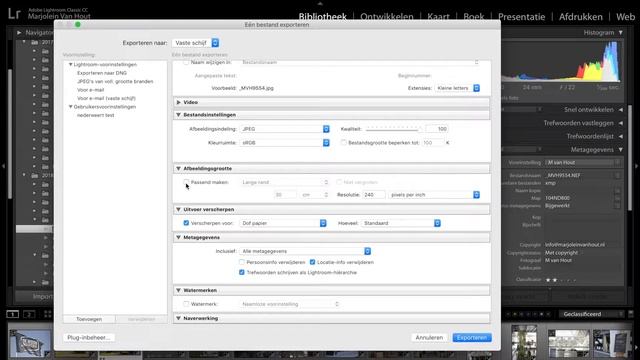The width and height of the screenshot is (640, 360).
Task: Expand the Navigator panel triangle
Action: tap(19, 33)
